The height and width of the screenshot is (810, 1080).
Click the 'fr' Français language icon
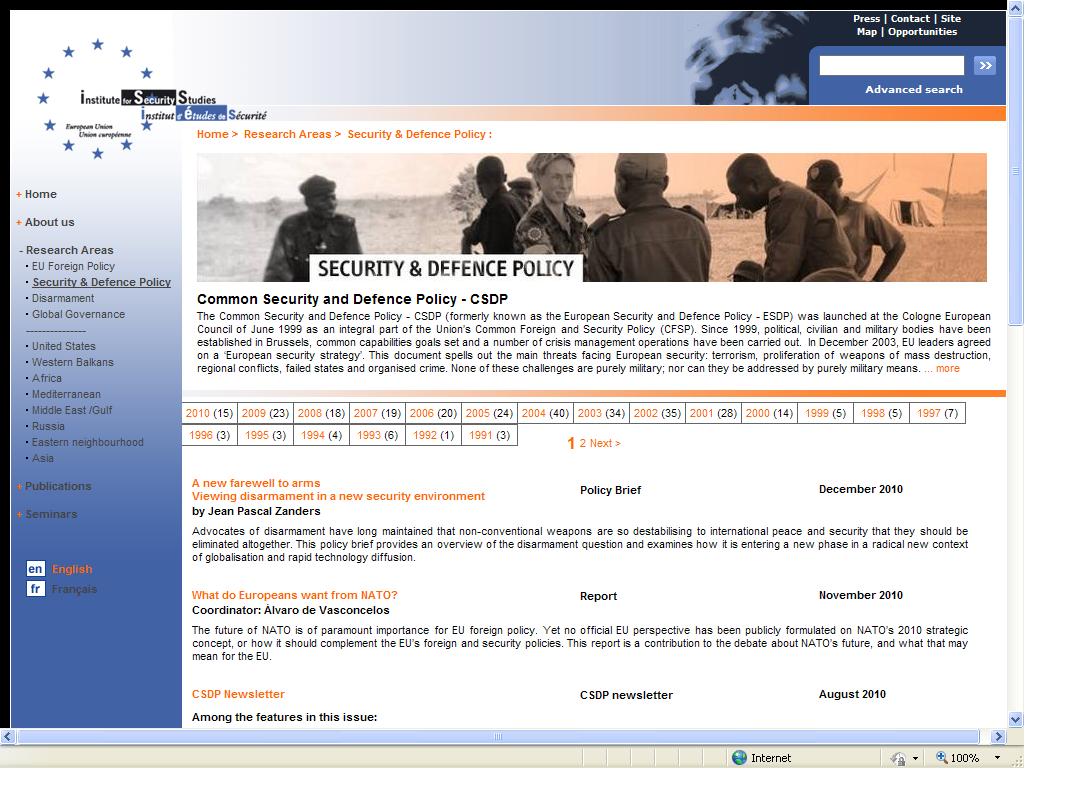pyautogui.click(x=35, y=589)
